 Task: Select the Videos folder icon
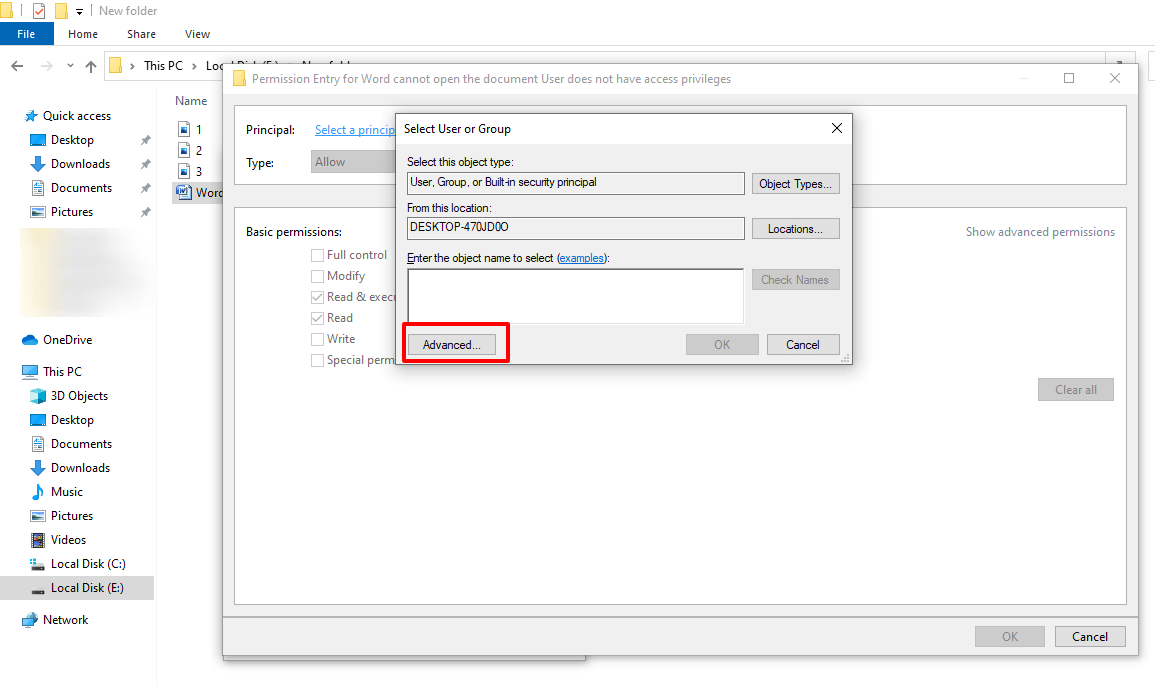(x=38, y=540)
